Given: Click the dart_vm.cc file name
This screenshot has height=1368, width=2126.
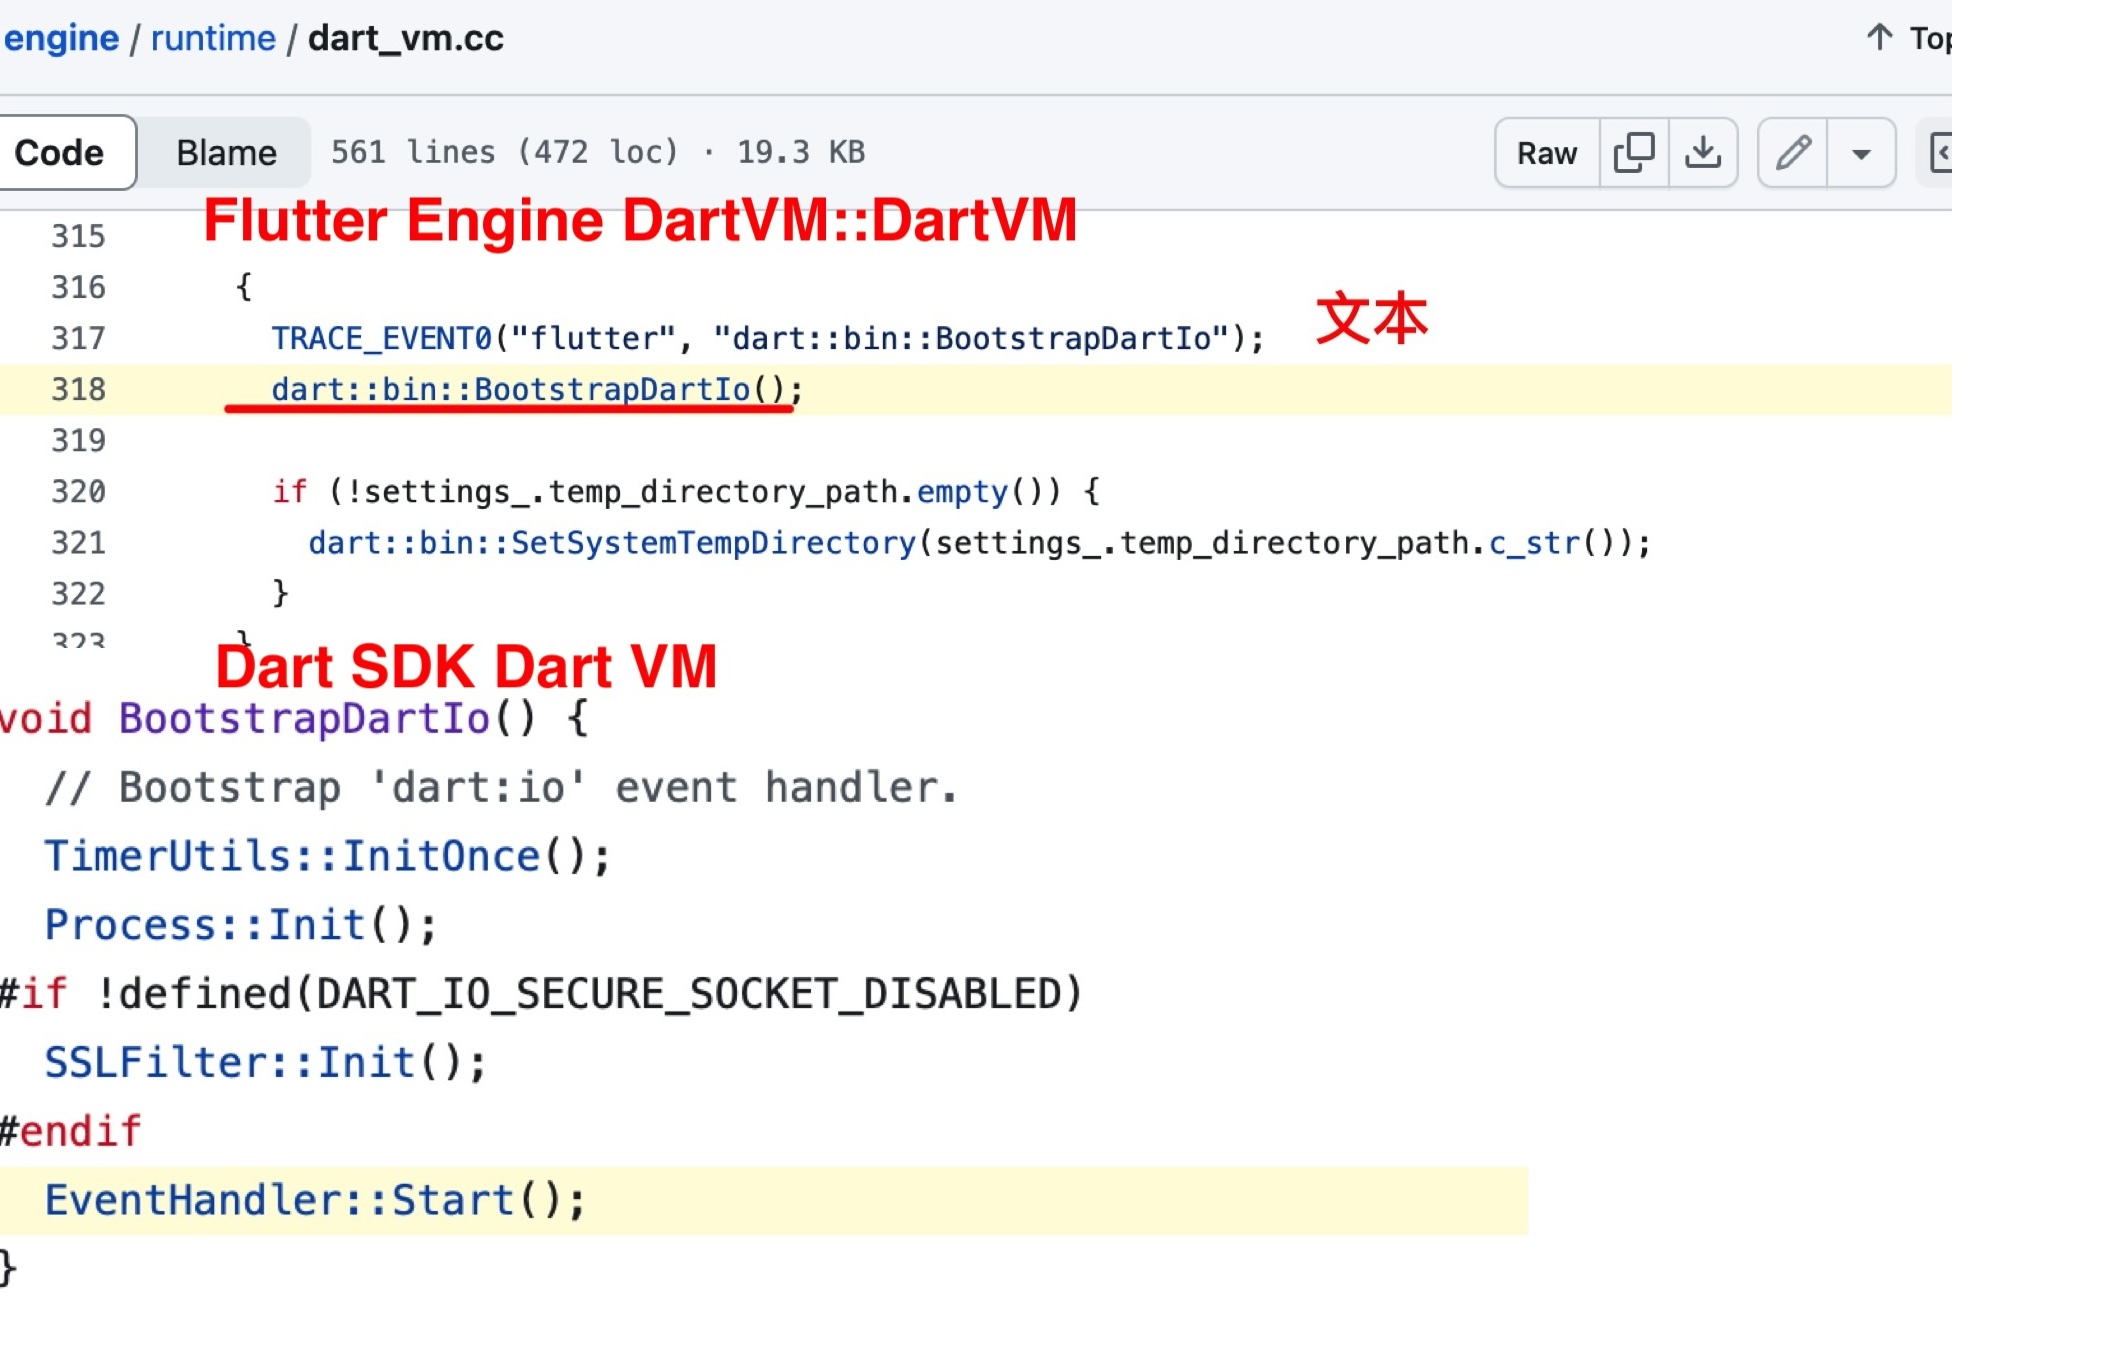Looking at the screenshot, I should [x=406, y=38].
